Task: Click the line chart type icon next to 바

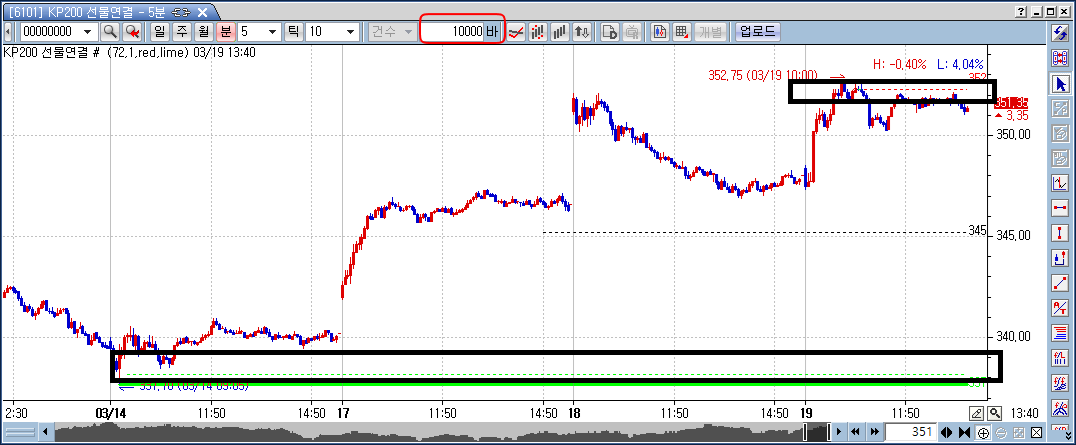Action: pos(516,31)
